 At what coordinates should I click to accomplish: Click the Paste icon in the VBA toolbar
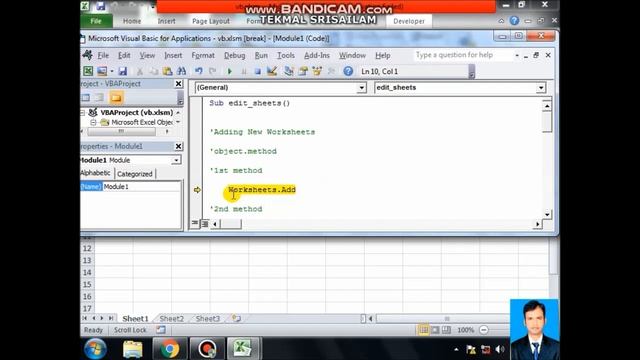167,71
